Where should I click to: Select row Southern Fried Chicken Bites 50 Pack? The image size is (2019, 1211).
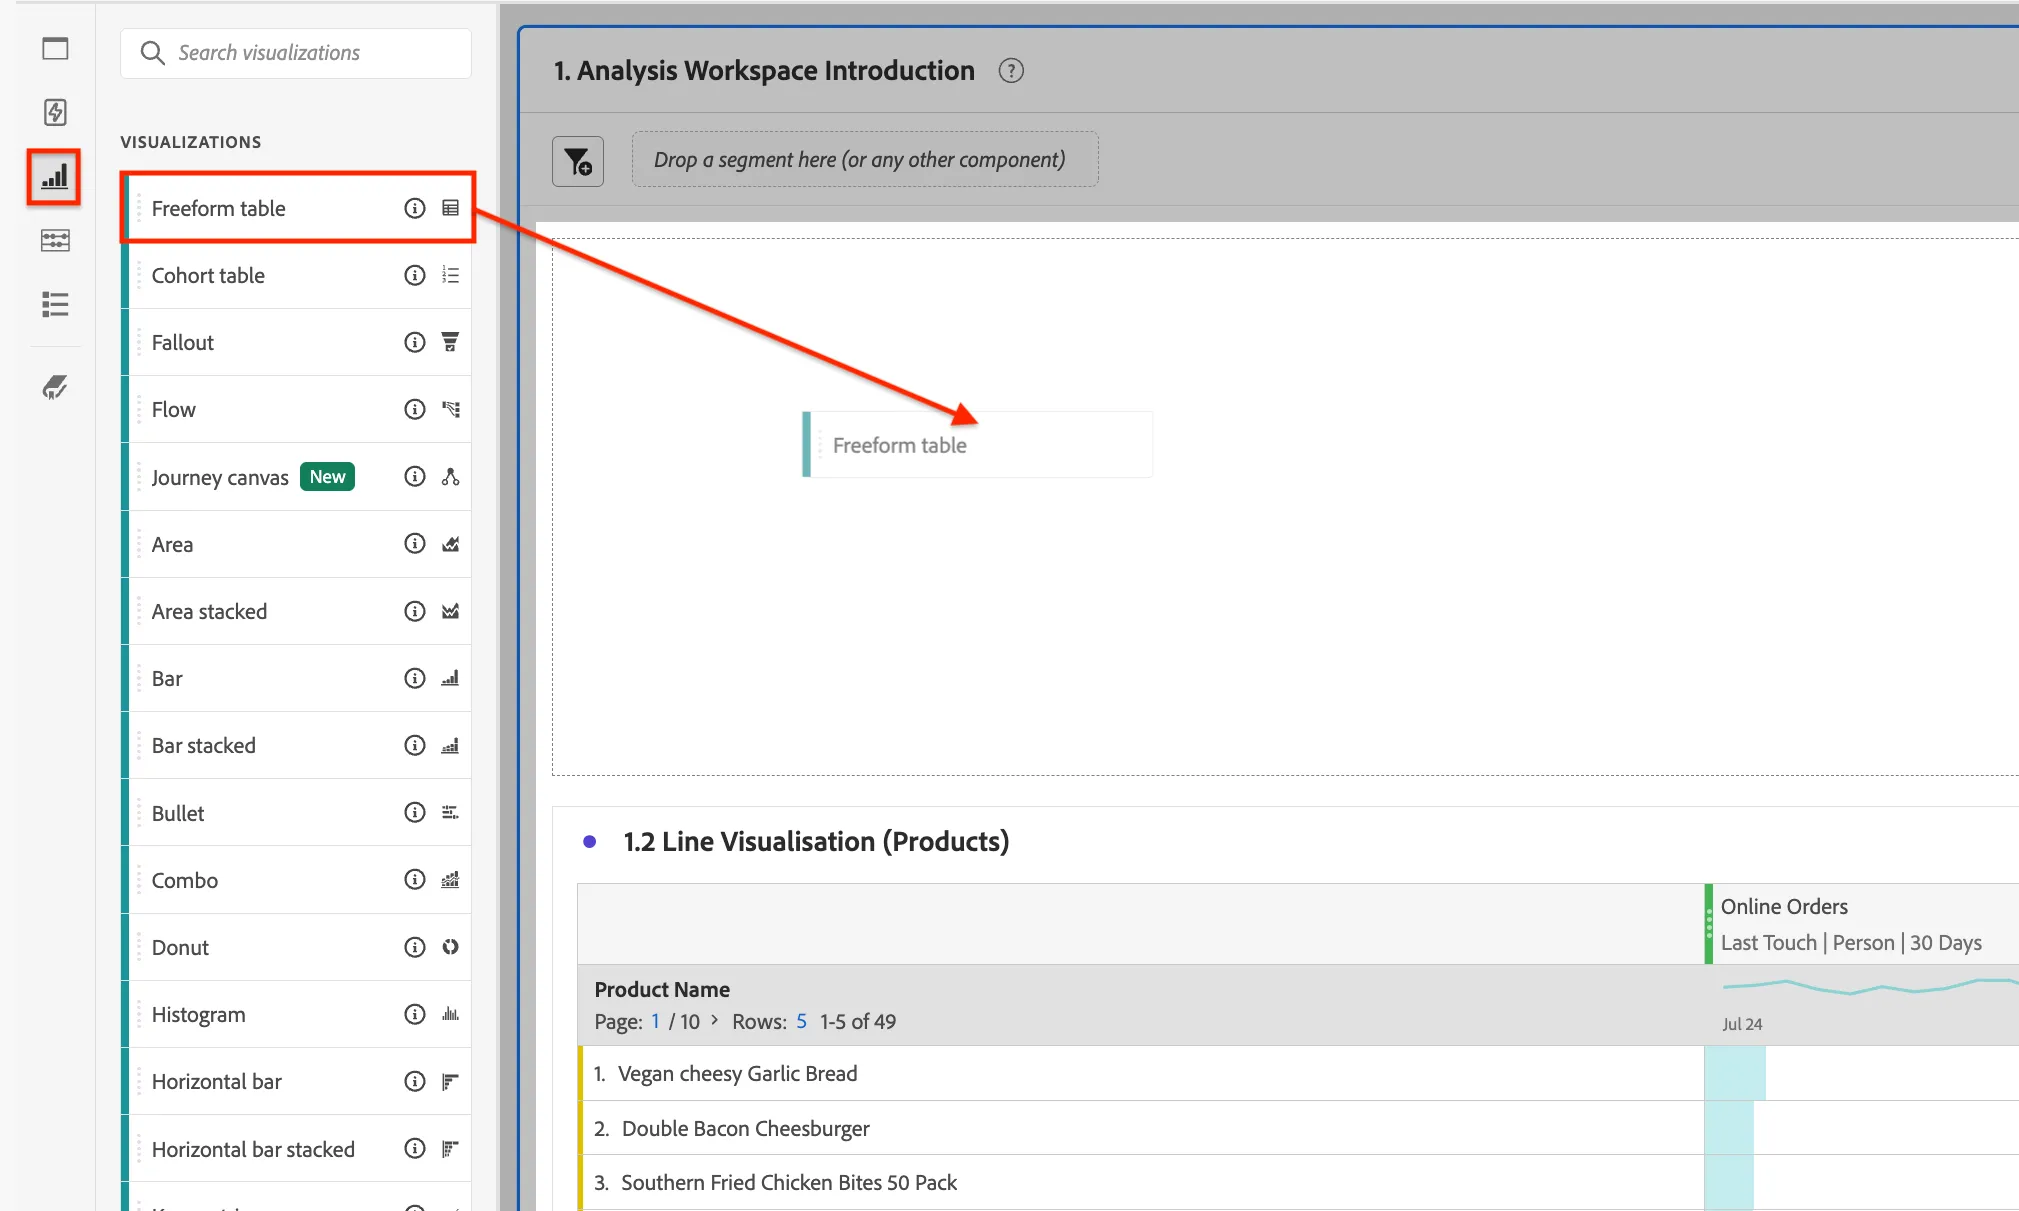click(x=1140, y=1182)
